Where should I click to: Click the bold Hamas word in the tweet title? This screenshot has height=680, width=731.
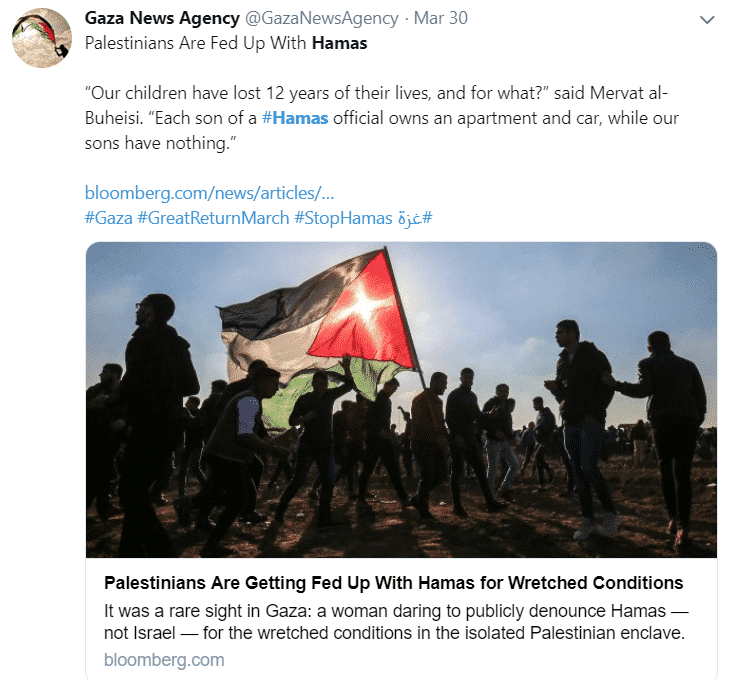point(339,43)
